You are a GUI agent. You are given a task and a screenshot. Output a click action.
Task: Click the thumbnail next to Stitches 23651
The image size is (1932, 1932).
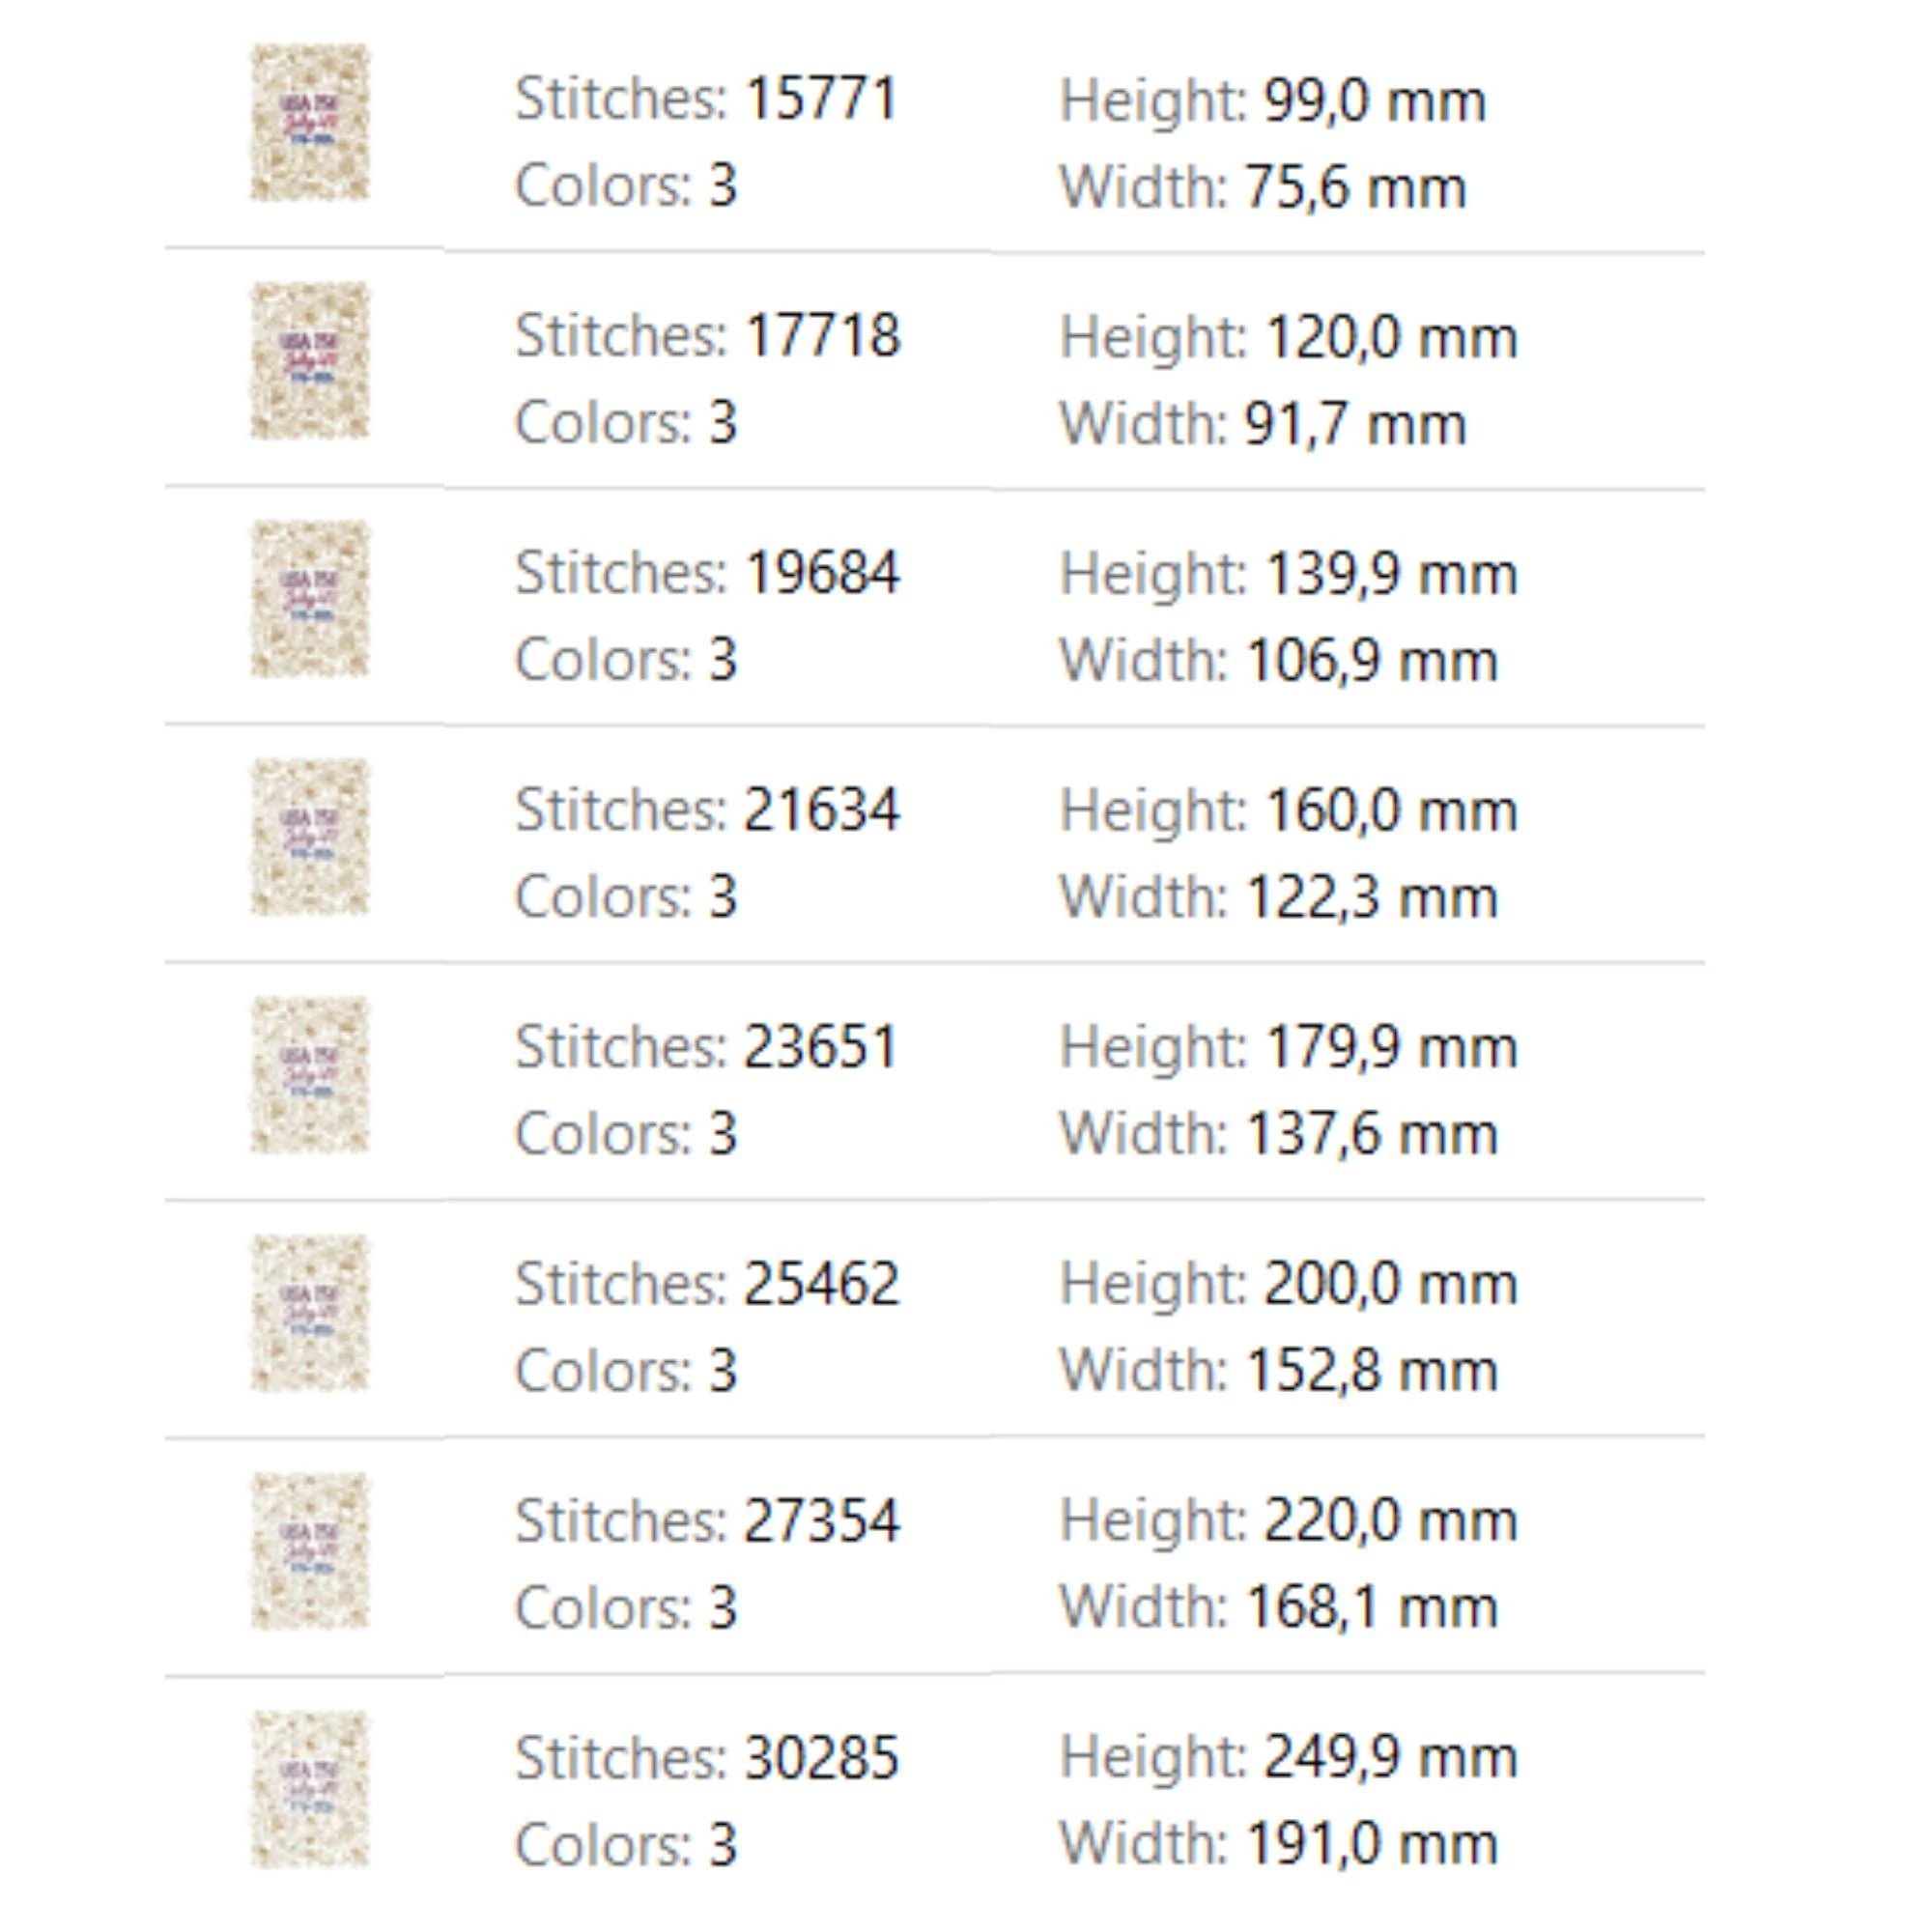click(309, 1074)
